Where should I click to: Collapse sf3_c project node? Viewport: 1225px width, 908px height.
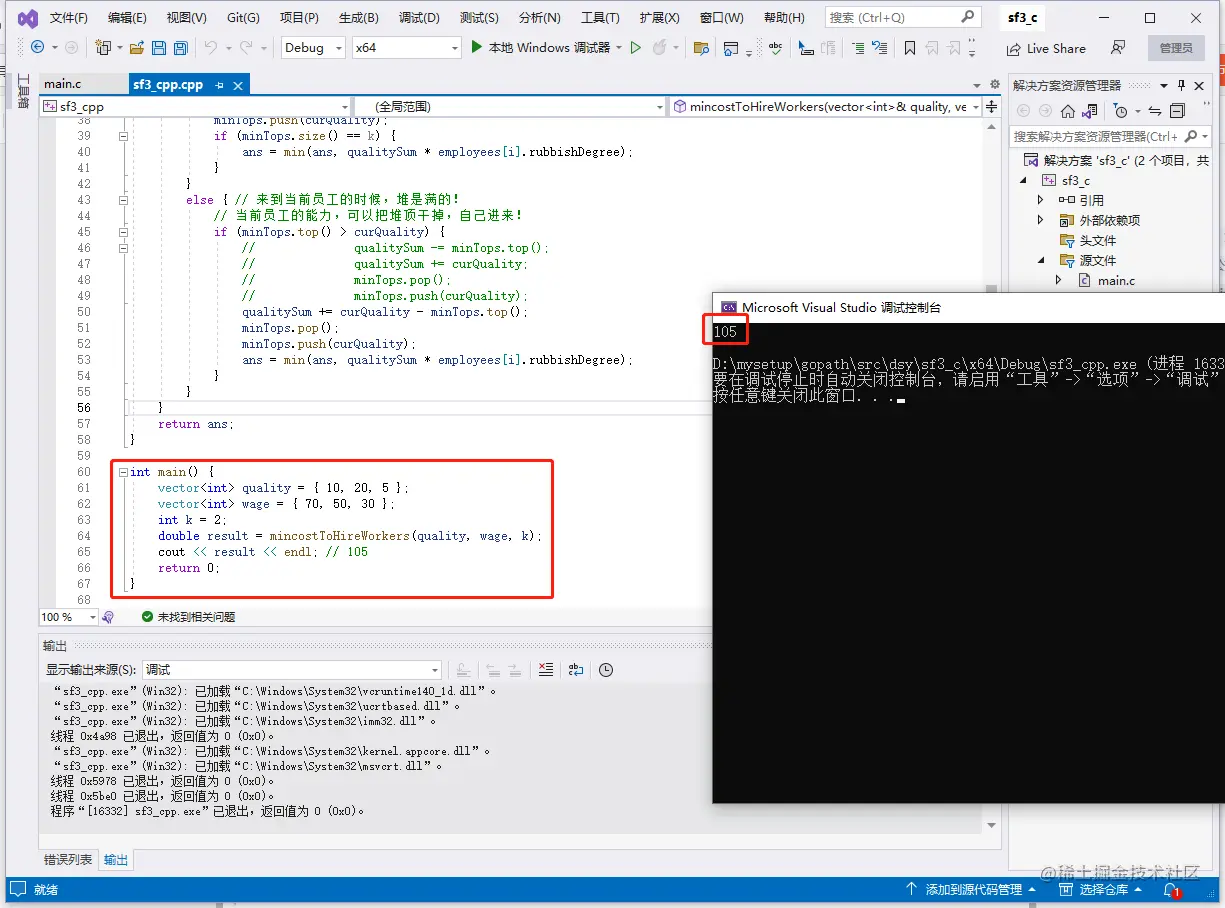pos(1023,181)
